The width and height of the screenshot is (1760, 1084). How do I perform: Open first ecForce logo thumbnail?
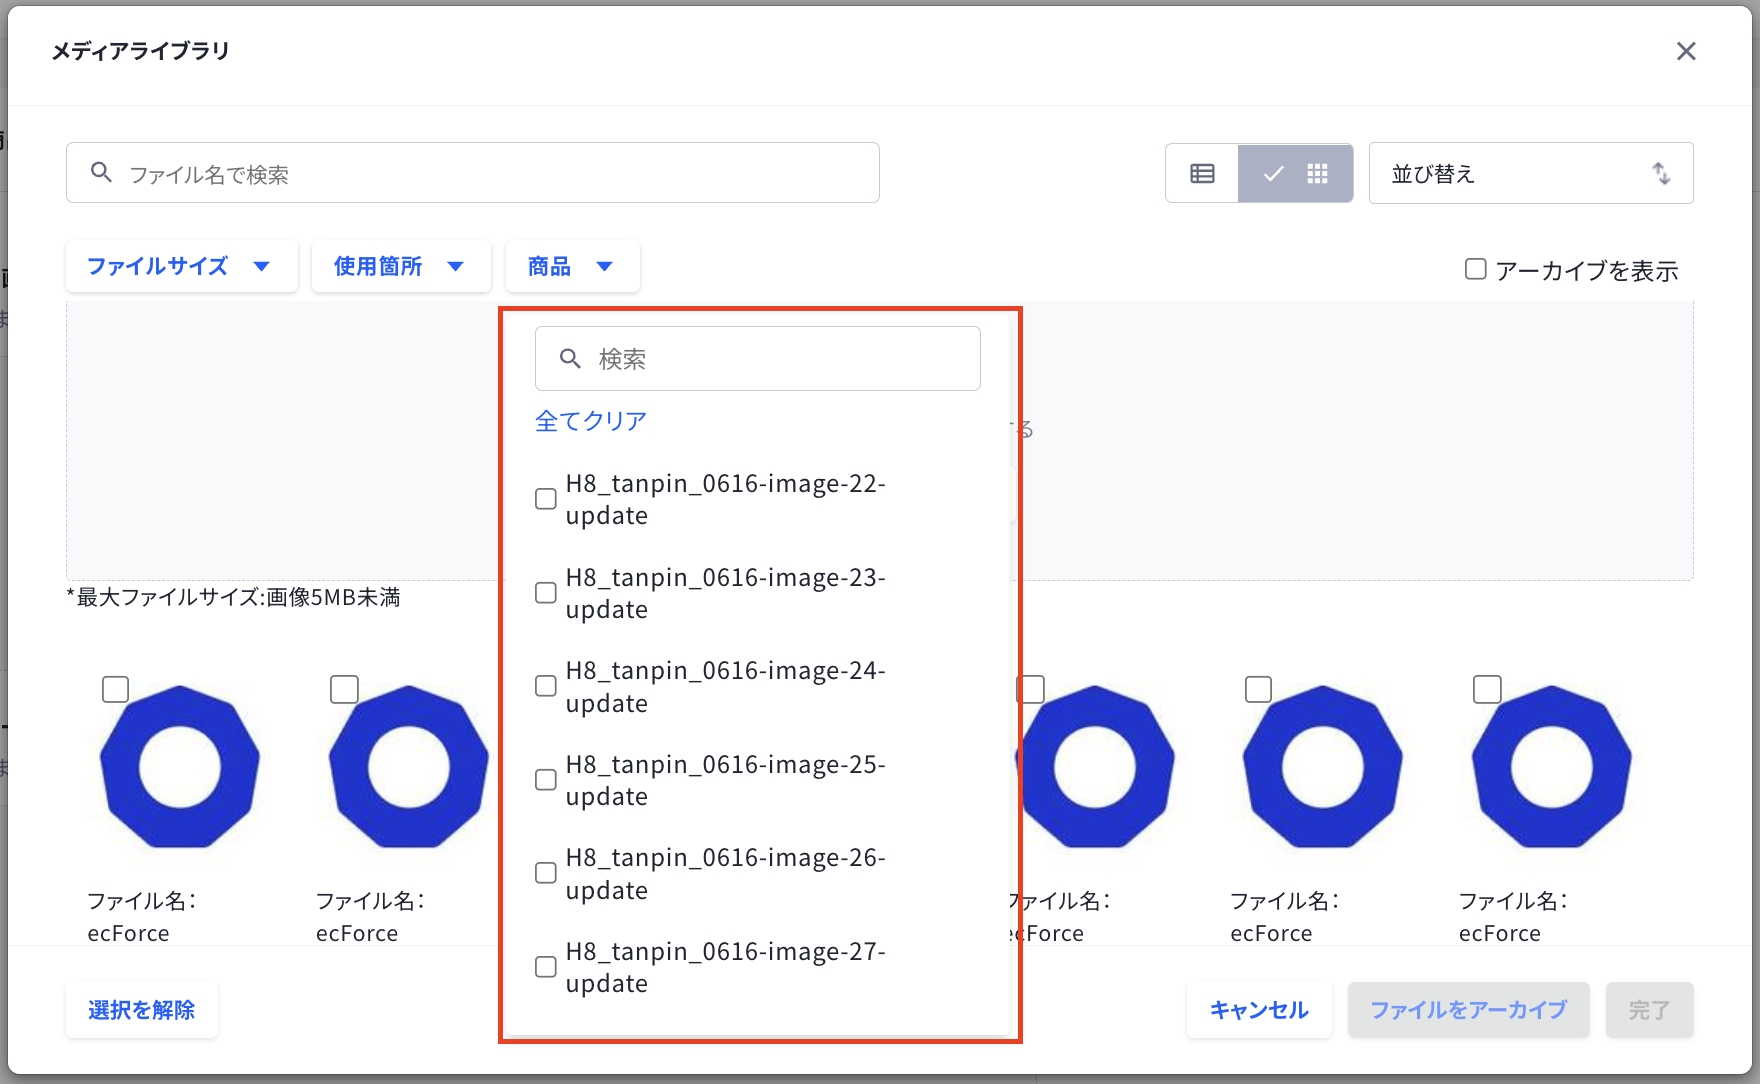[180, 767]
